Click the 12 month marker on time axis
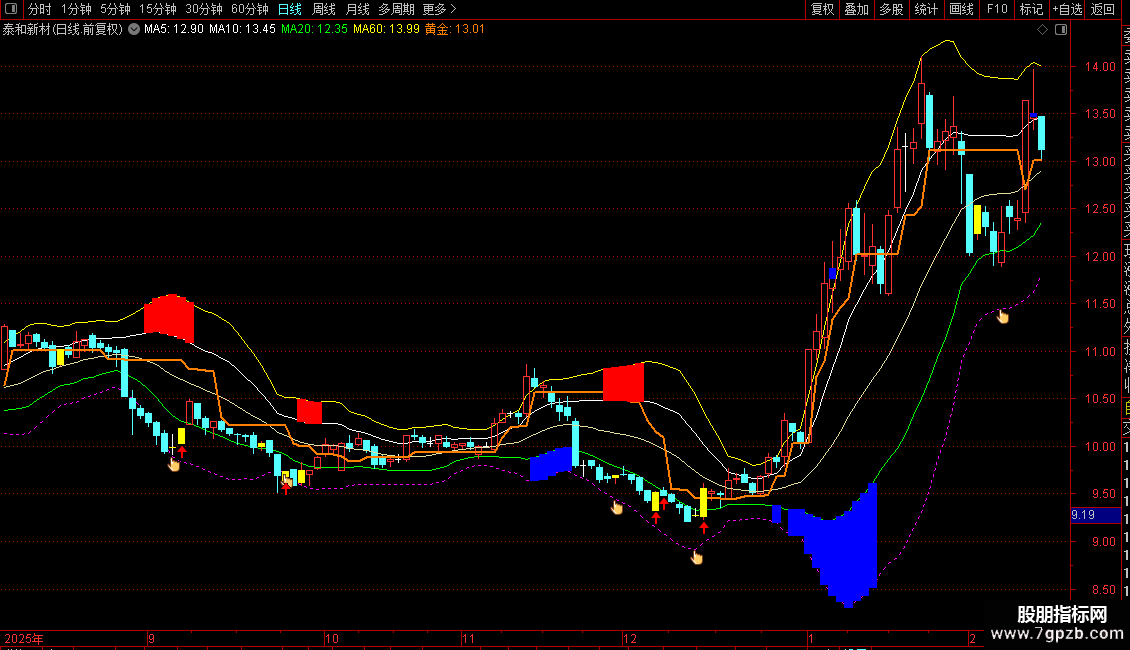1130x650 pixels. click(x=630, y=638)
